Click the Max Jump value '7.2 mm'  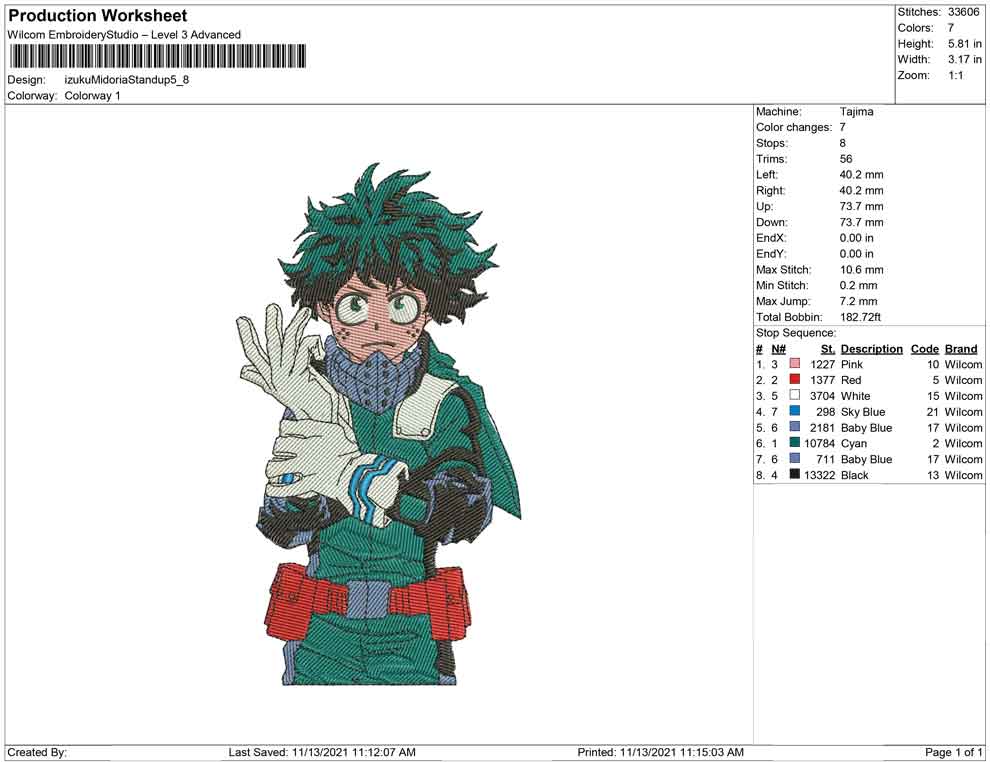tap(859, 301)
